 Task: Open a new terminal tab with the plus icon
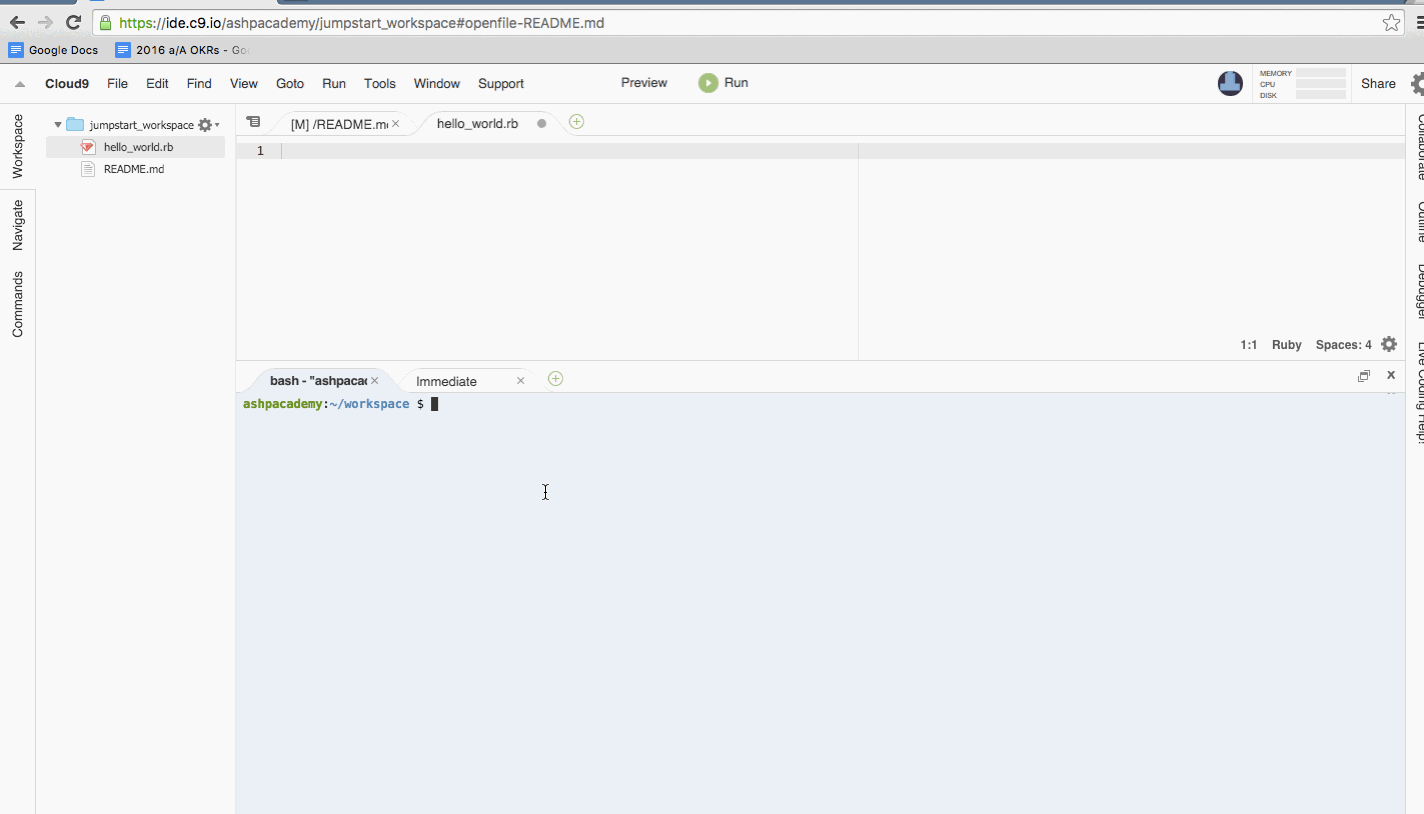click(555, 379)
